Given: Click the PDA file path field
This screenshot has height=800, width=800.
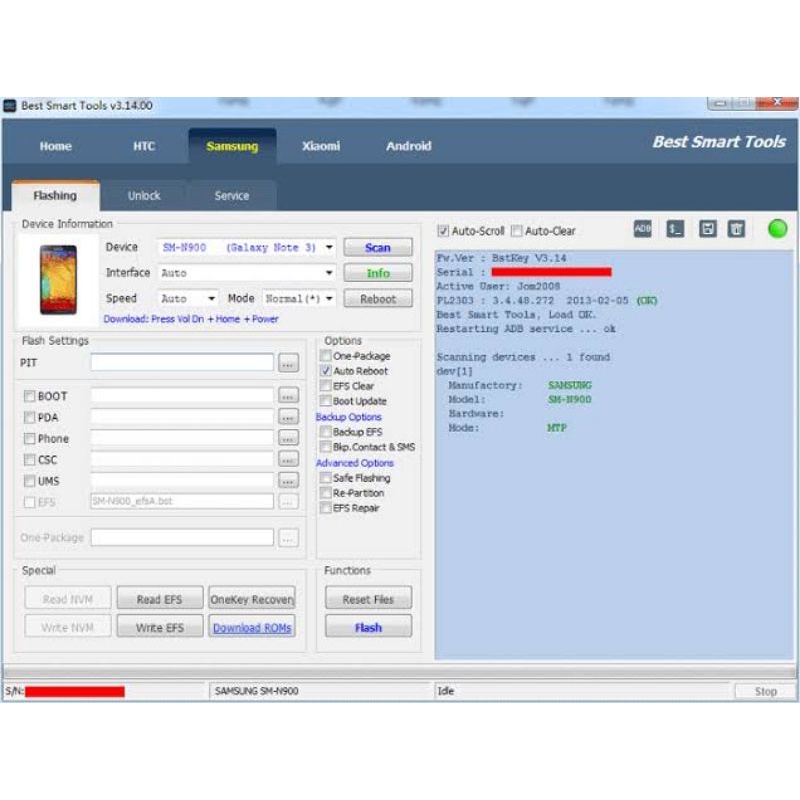Looking at the screenshot, I should (x=182, y=417).
